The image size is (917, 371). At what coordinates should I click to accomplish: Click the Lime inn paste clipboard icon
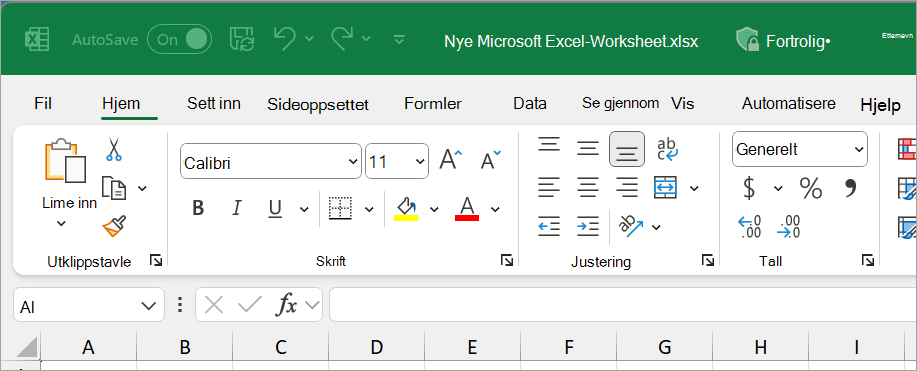point(66,161)
